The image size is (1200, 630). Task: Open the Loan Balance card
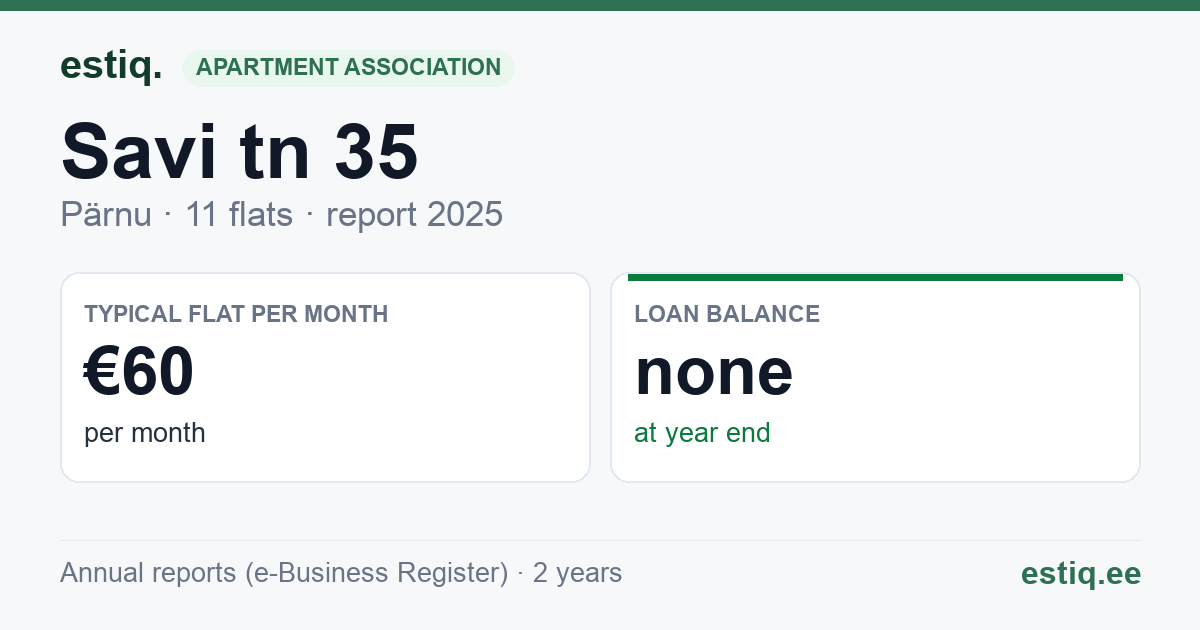click(x=875, y=377)
